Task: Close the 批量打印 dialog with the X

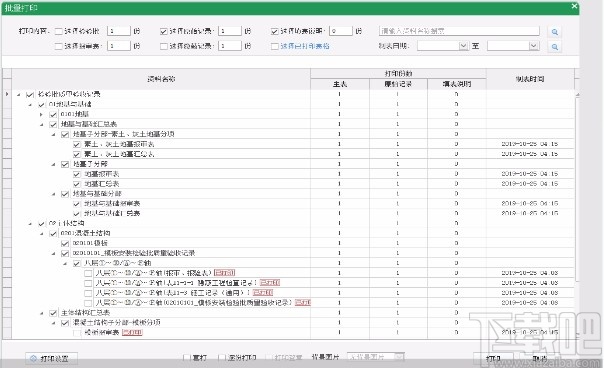Action: [x=574, y=6]
